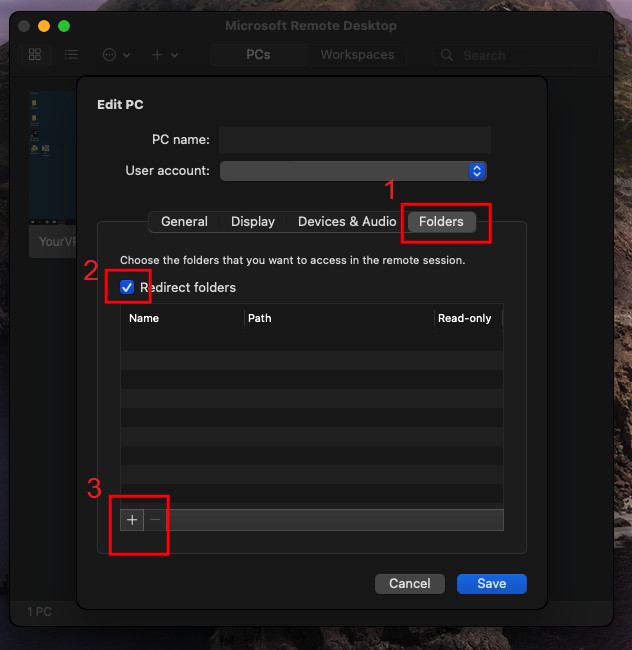The width and height of the screenshot is (632, 650).
Task: Focus the Search field in toolbar
Action: 516,55
